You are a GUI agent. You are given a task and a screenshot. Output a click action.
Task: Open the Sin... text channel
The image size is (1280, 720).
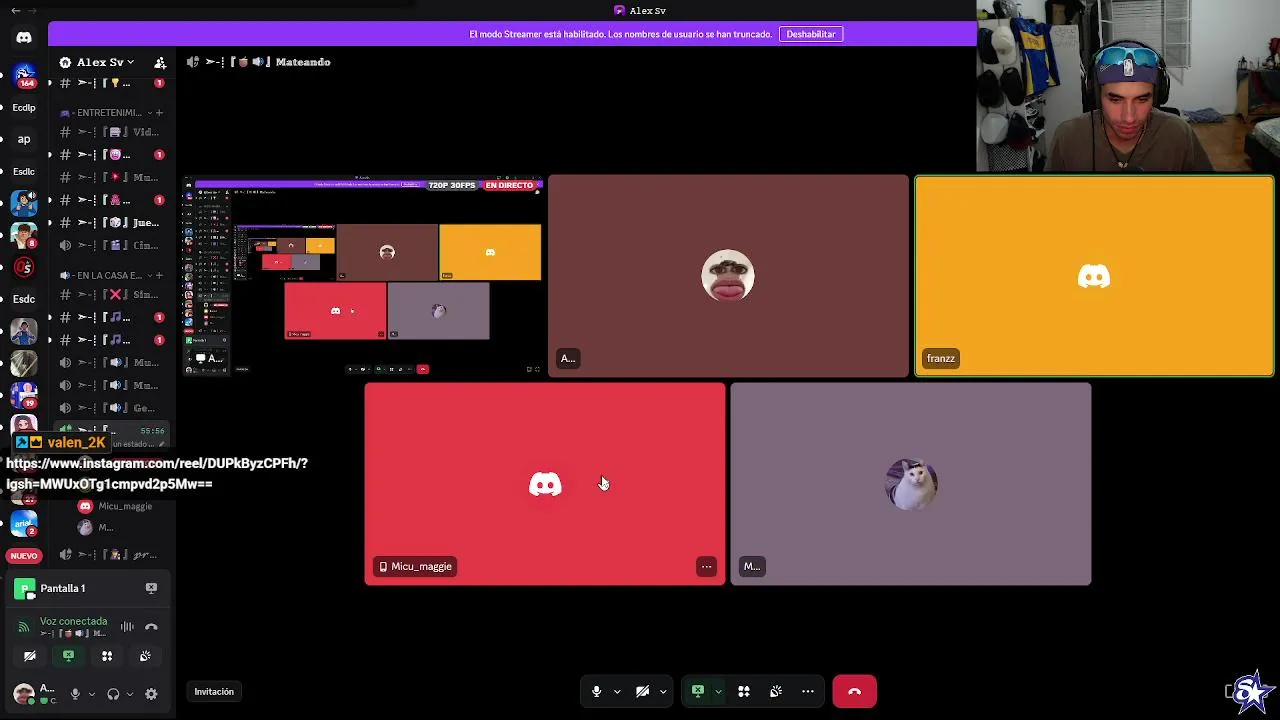pos(110,294)
